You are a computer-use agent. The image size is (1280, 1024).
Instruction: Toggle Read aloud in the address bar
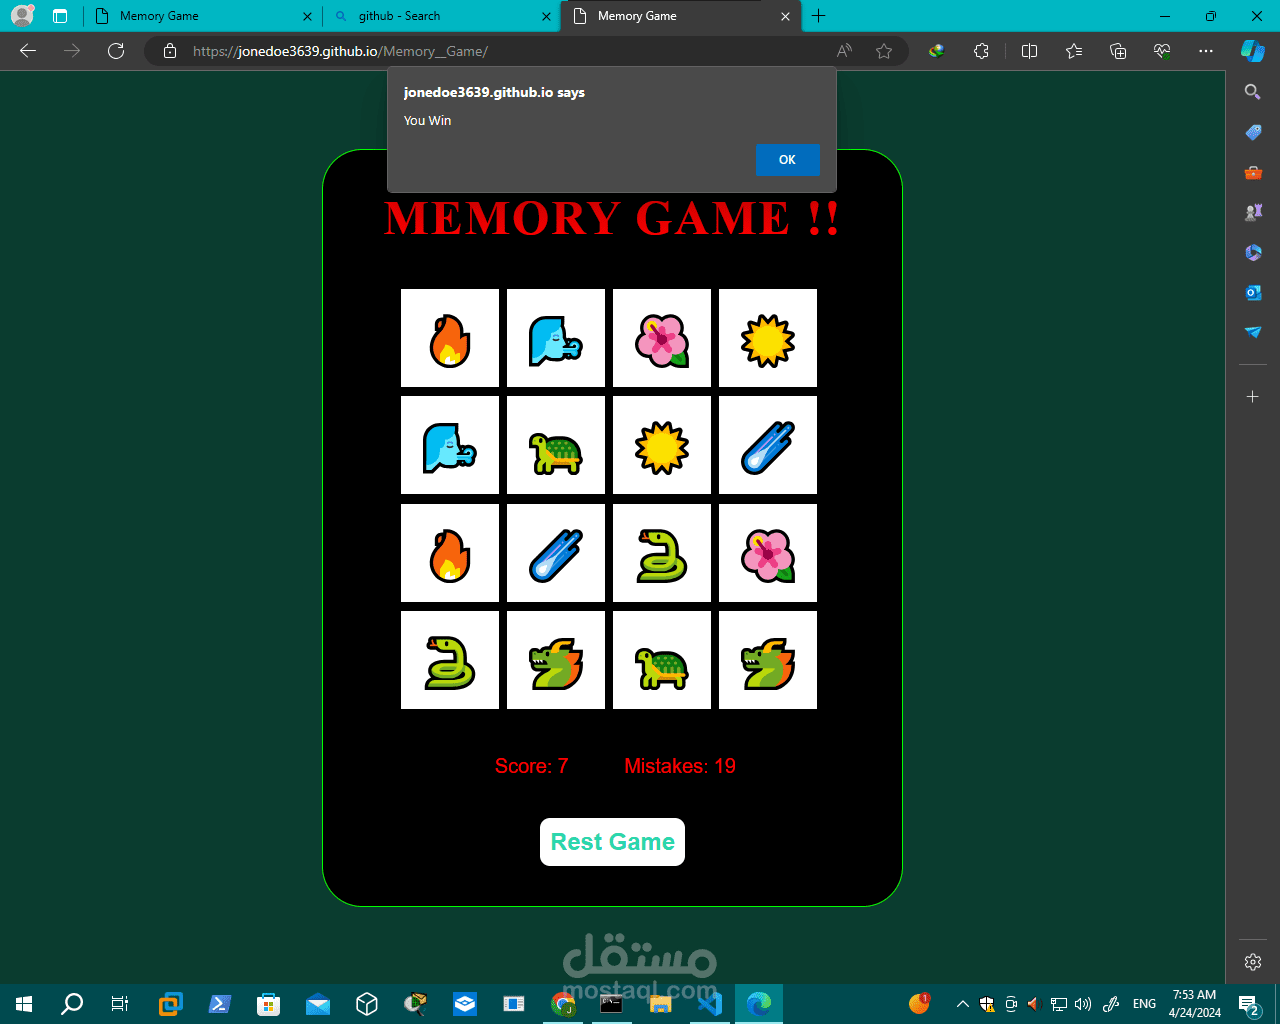click(x=843, y=51)
